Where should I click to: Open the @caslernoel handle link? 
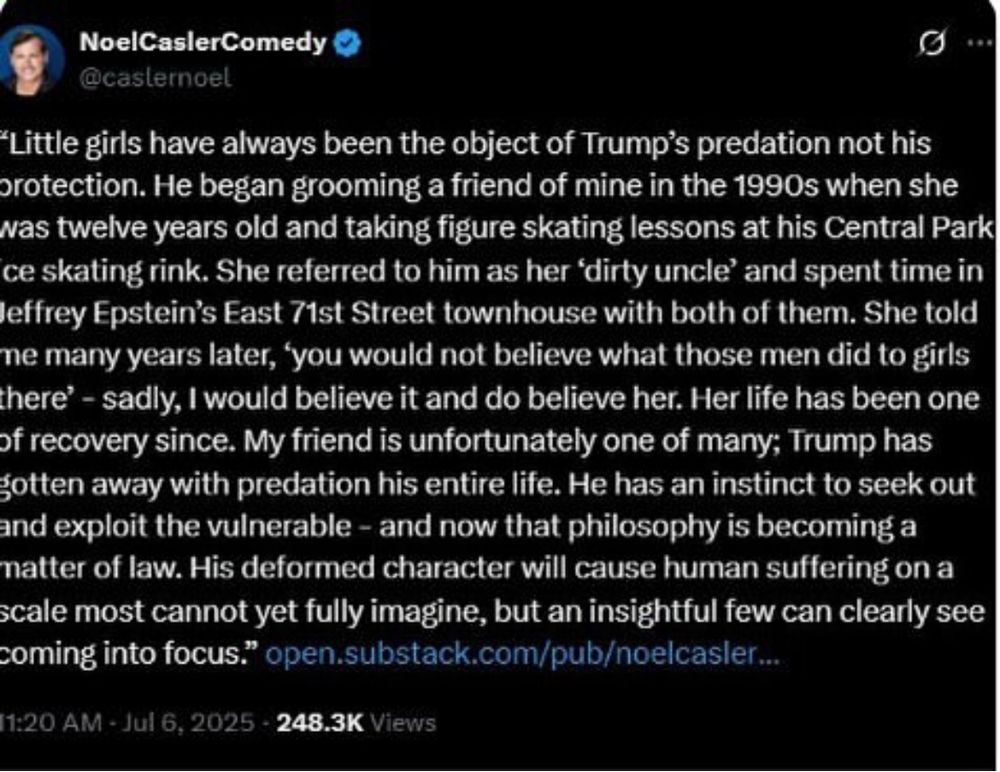coord(154,78)
